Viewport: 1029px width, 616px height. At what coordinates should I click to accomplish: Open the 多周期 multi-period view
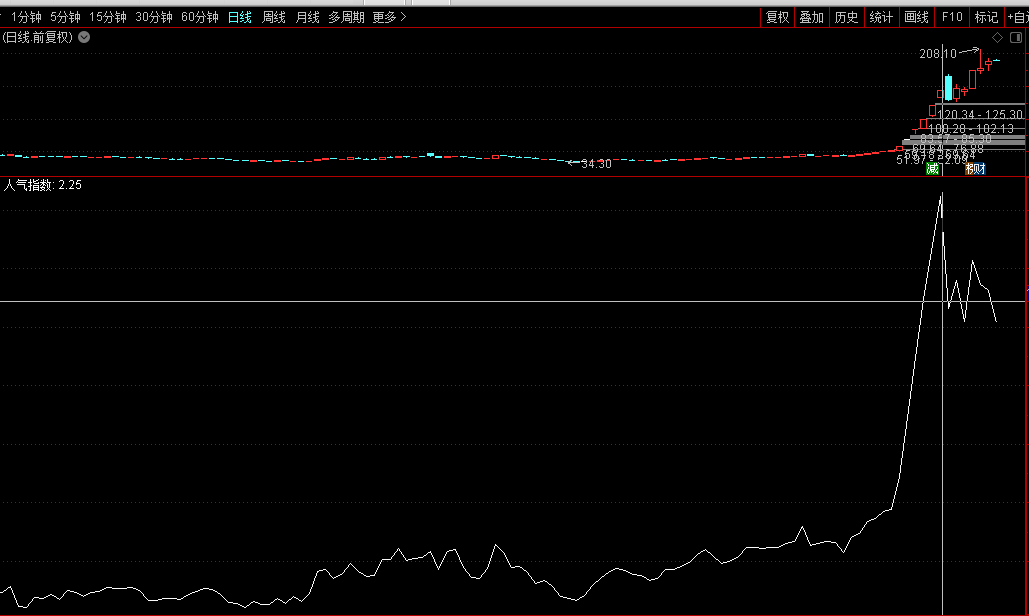tap(346, 17)
